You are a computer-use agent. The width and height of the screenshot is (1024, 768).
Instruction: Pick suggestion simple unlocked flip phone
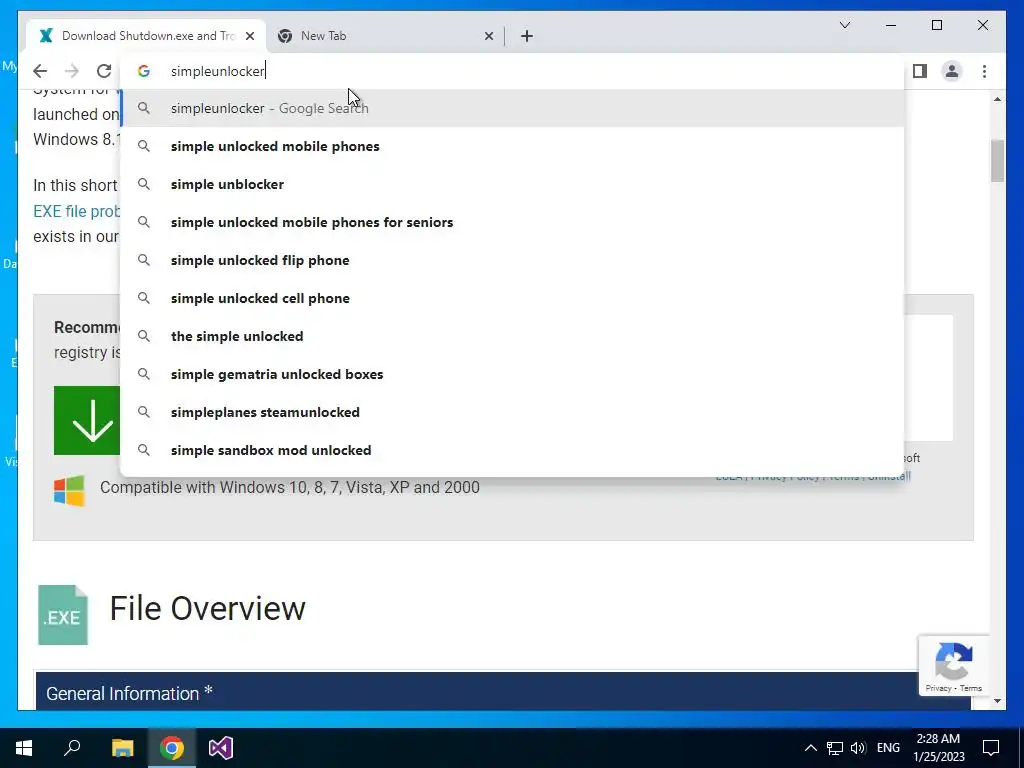(513, 260)
